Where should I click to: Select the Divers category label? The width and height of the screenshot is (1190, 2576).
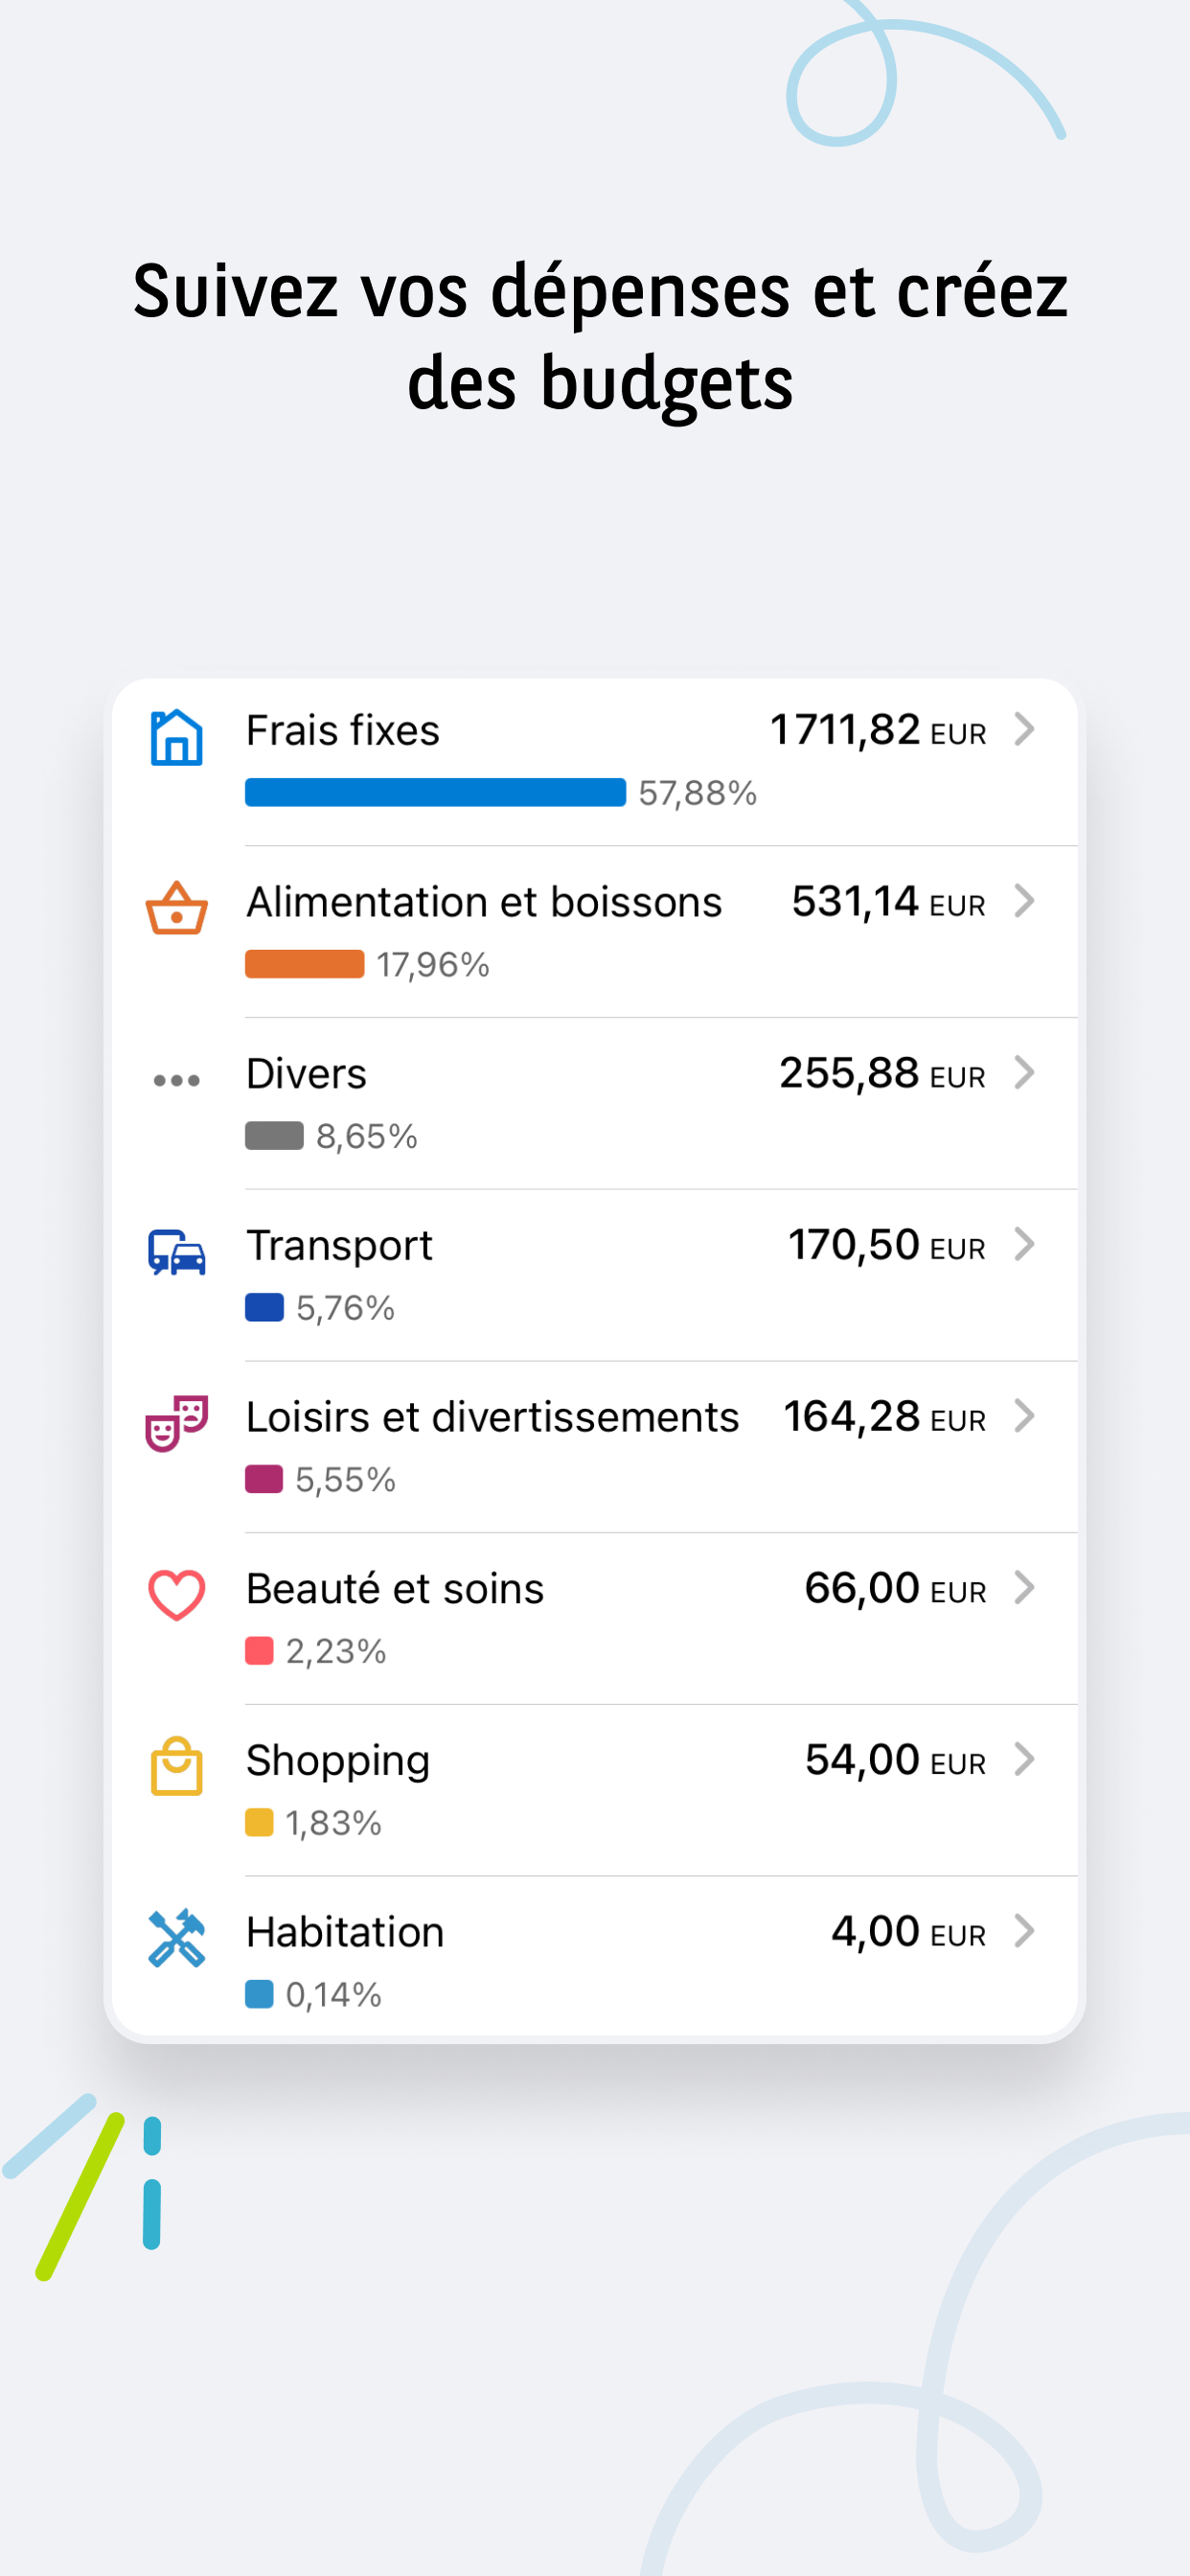pos(306,1074)
